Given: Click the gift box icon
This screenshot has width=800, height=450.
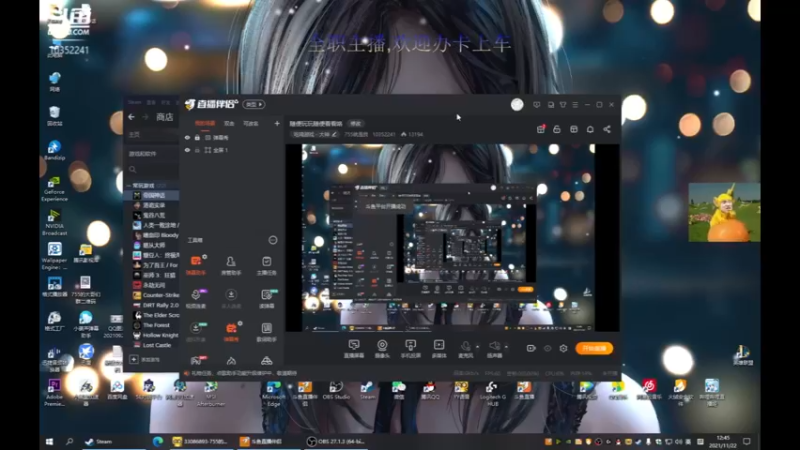Looking at the screenshot, I should coord(541,129).
